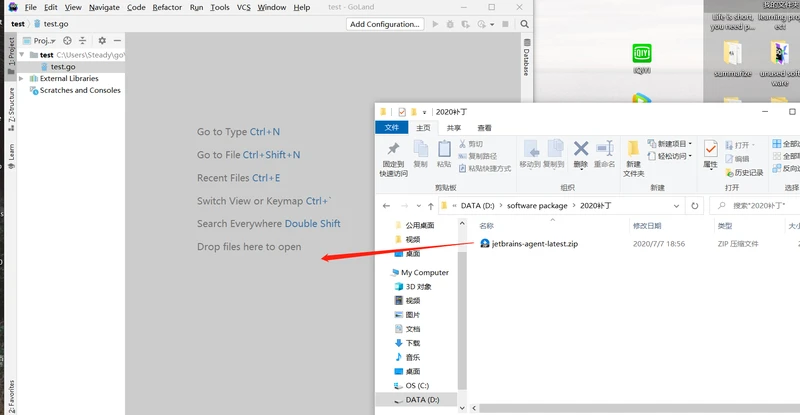Click the delete (删除) icon in Explorer ribbon
The height and width of the screenshot is (415, 800).
pos(580,152)
